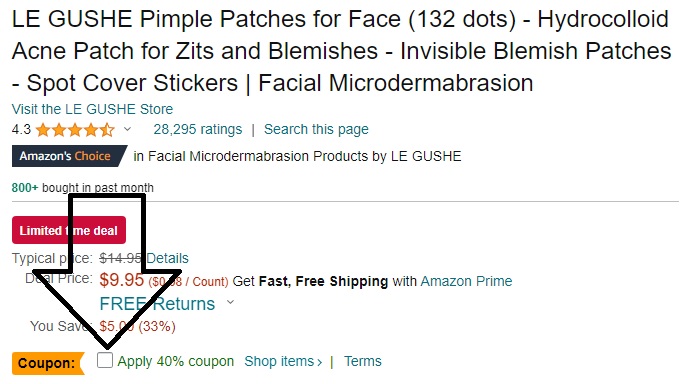Click the Limited time deal badge

click(x=69, y=230)
